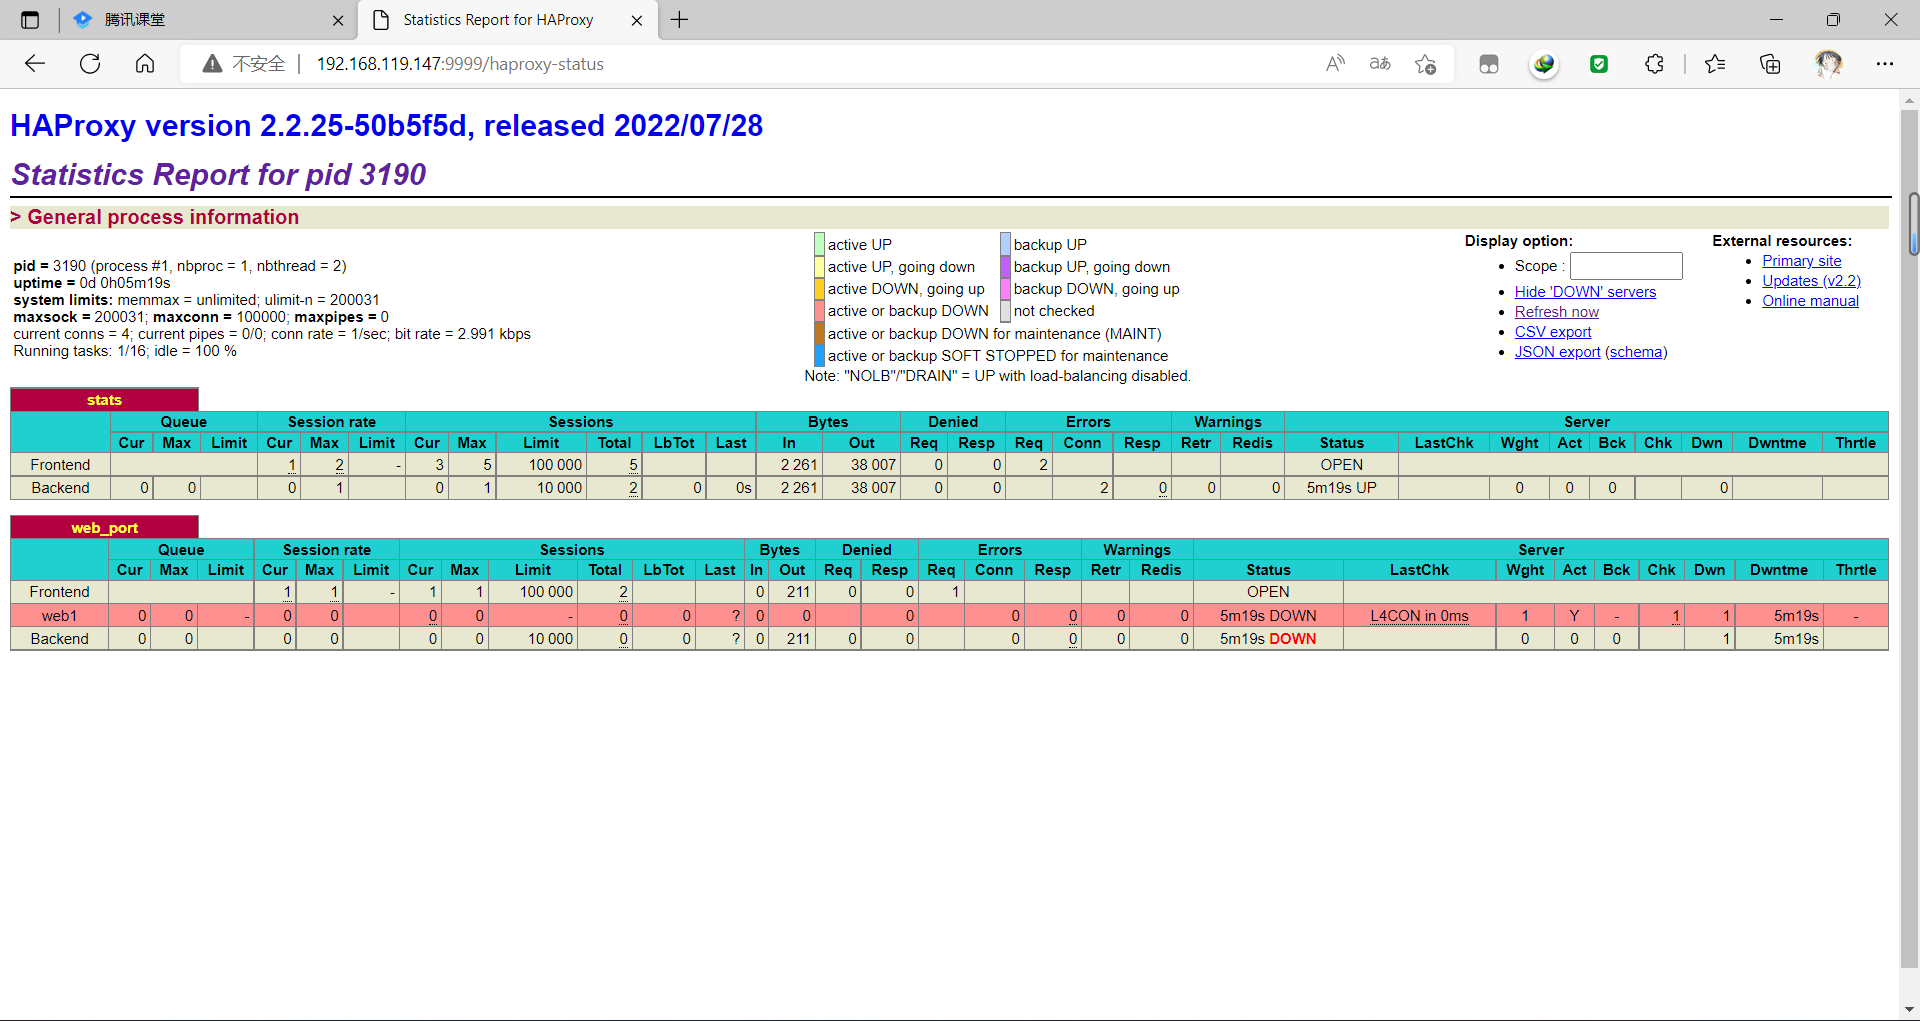Click active or backup DOWN legend swatch
The height and width of the screenshot is (1021, 1920).
click(x=819, y=311)
